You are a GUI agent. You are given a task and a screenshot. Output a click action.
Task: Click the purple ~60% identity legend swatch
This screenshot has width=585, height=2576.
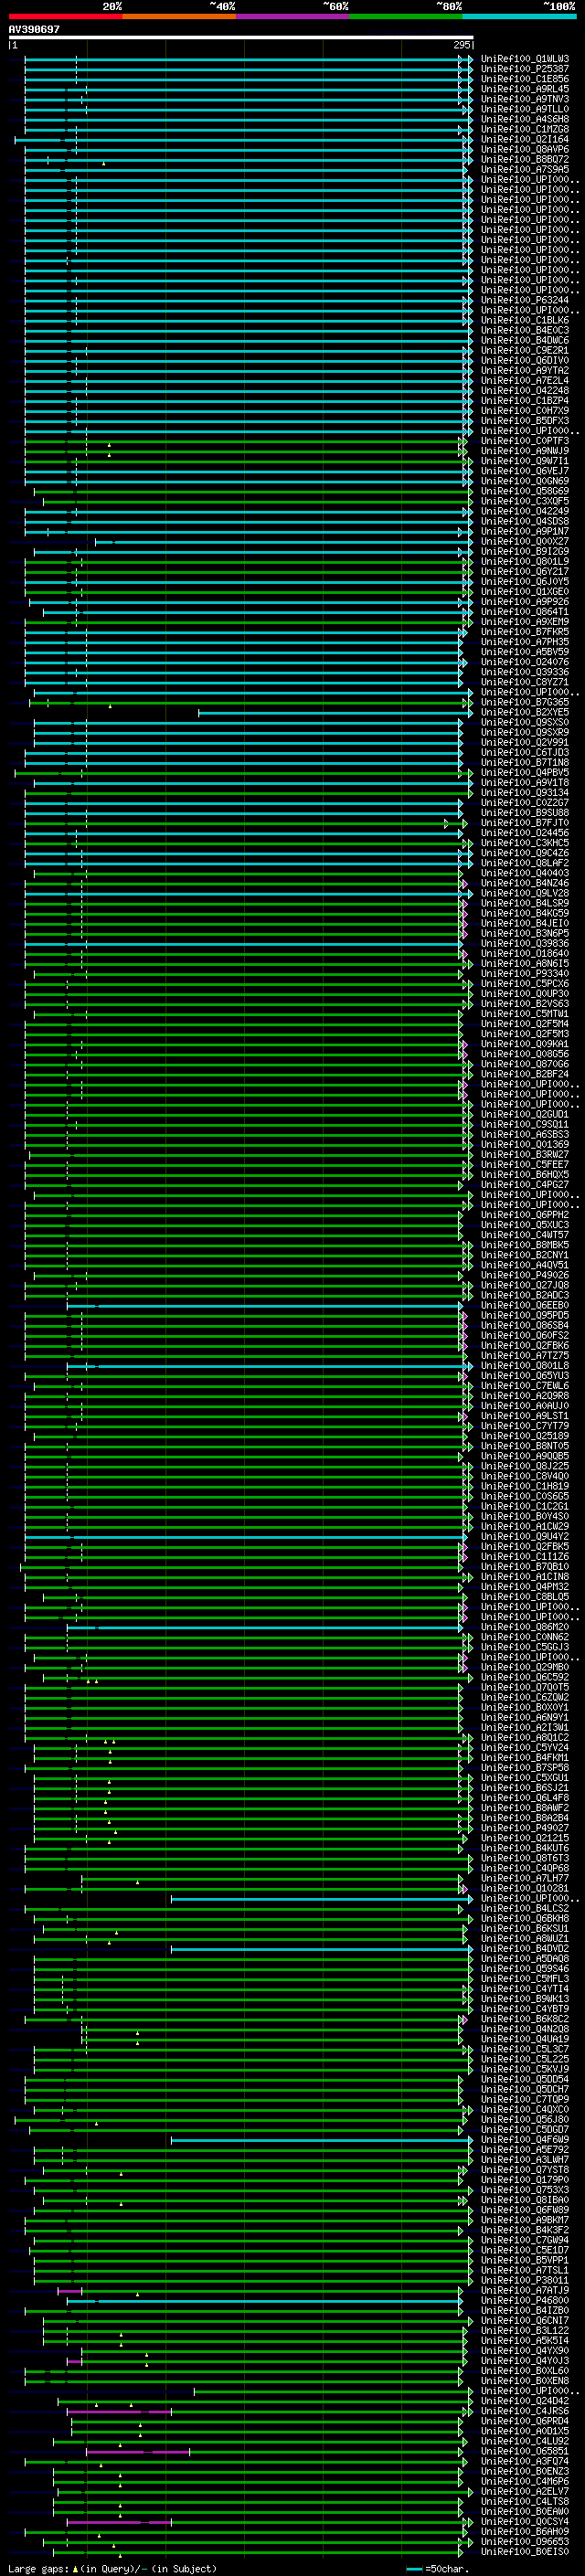pos(293,16)
